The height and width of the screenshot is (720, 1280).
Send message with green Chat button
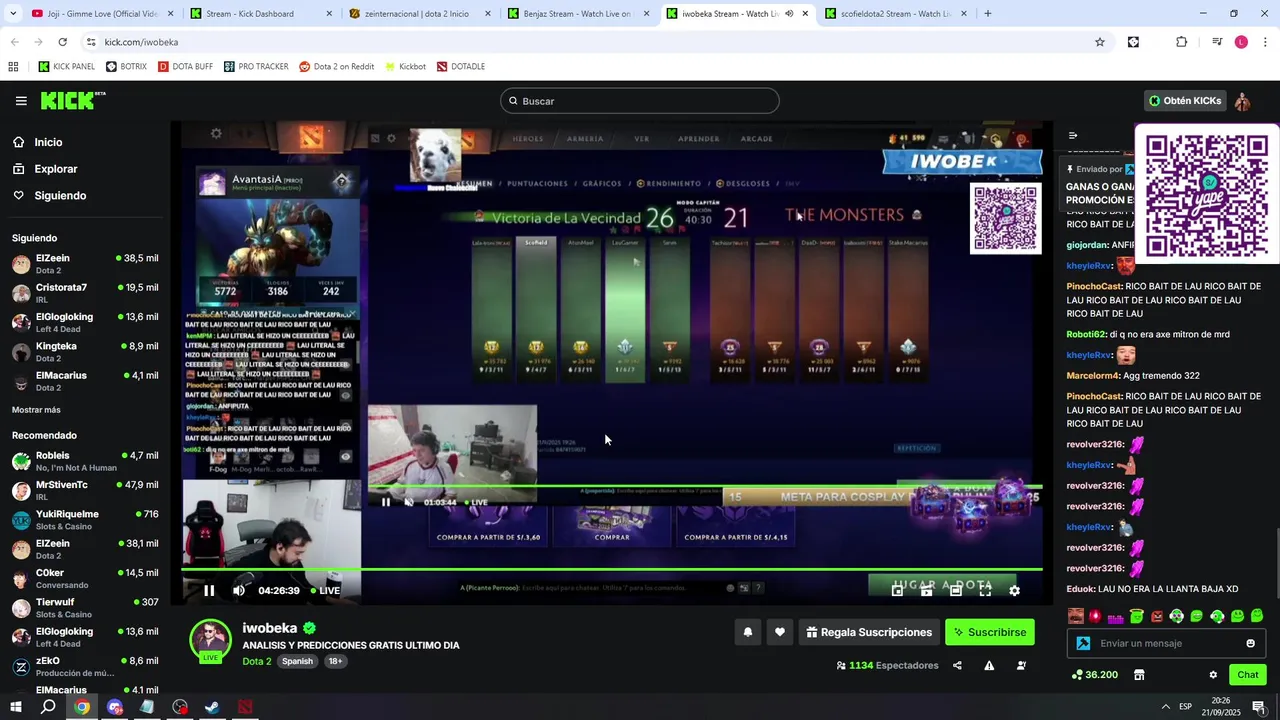coord(1247,675)
